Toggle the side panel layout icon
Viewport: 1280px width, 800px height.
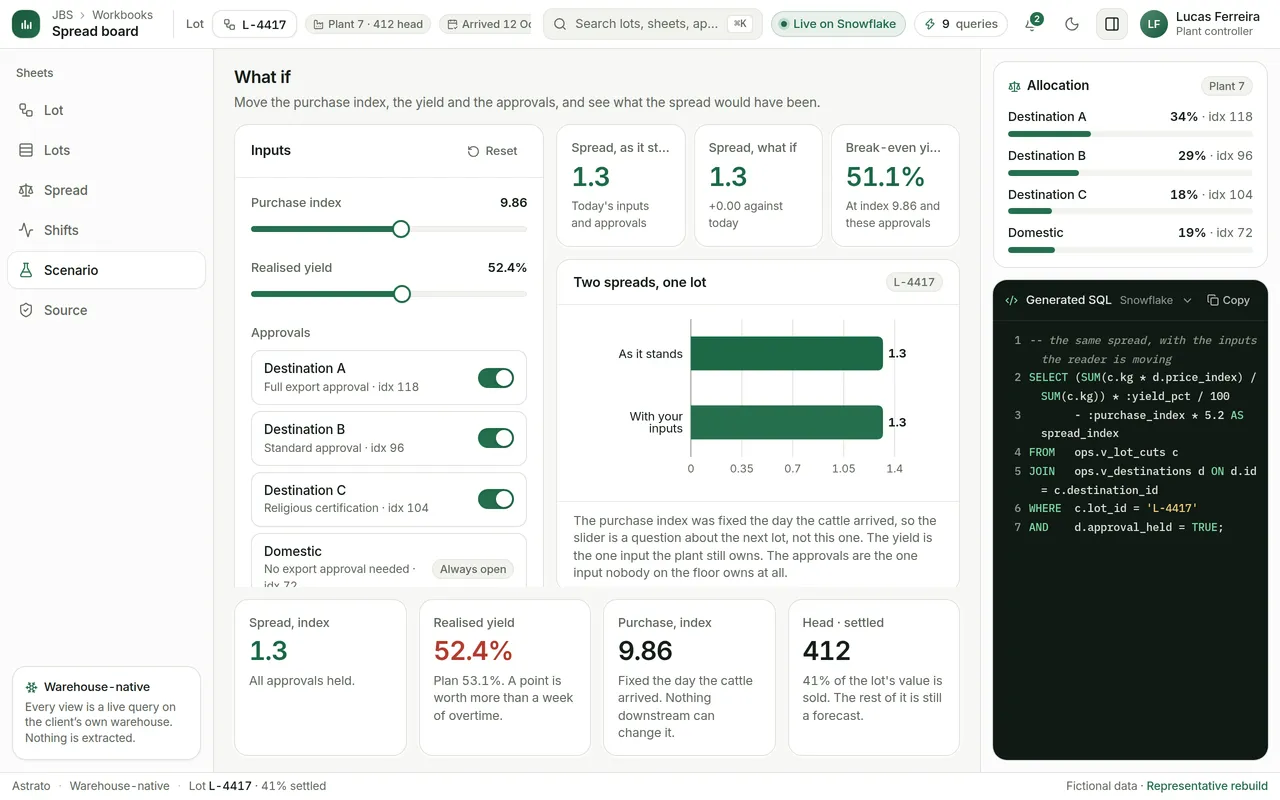point(1112,24)
